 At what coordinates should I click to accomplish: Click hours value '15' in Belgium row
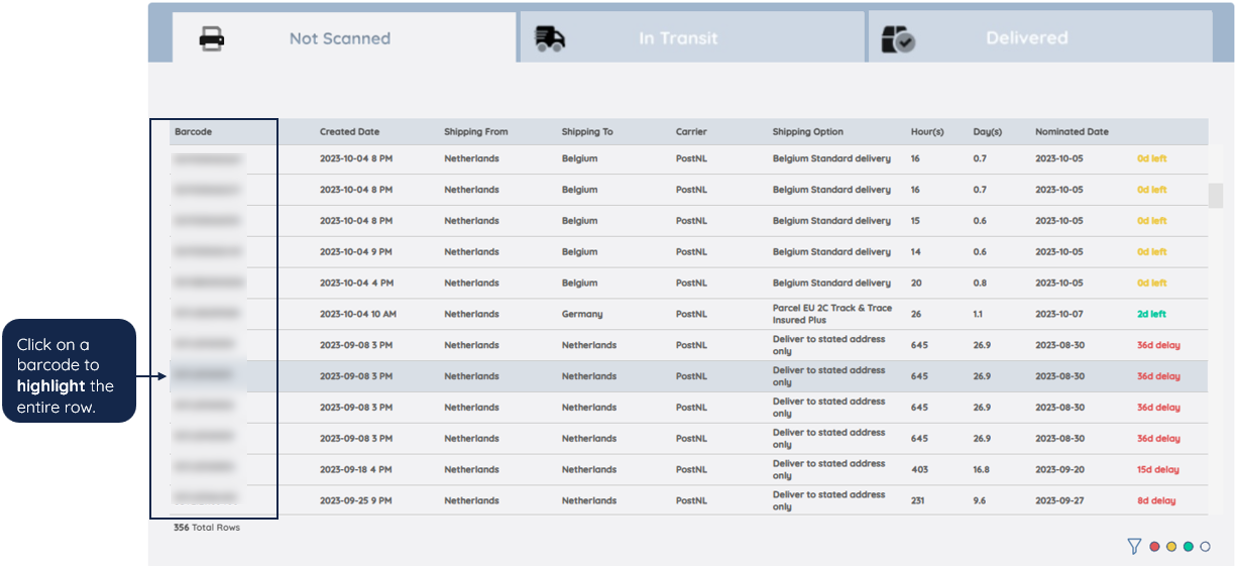(x=916, y=221)
